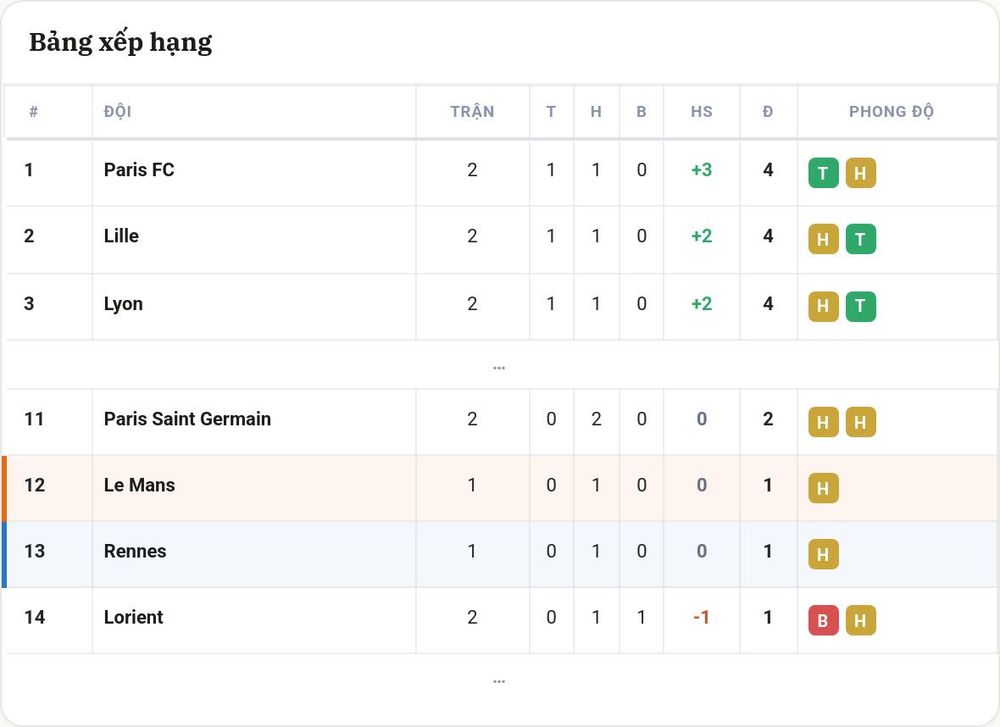
Task: Open the Lorient team link
Action: coord(133,617)
